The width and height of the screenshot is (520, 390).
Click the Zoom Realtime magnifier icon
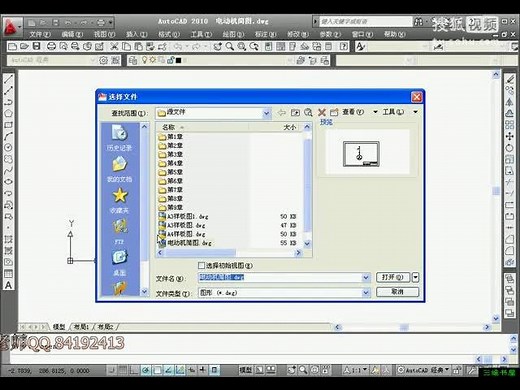click(230, 47)
